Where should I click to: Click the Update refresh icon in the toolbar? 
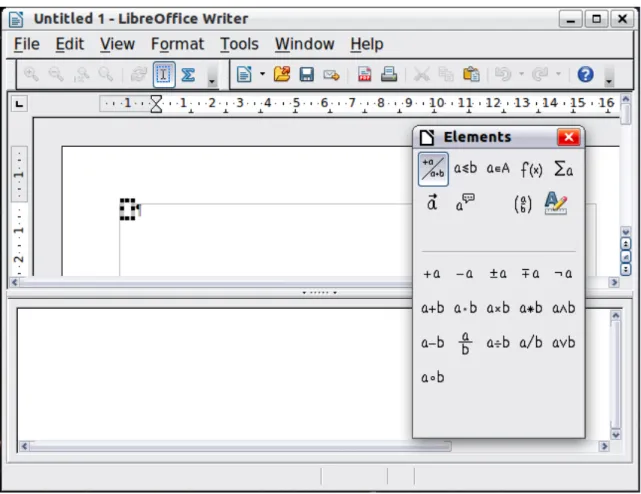coord(139,74)
